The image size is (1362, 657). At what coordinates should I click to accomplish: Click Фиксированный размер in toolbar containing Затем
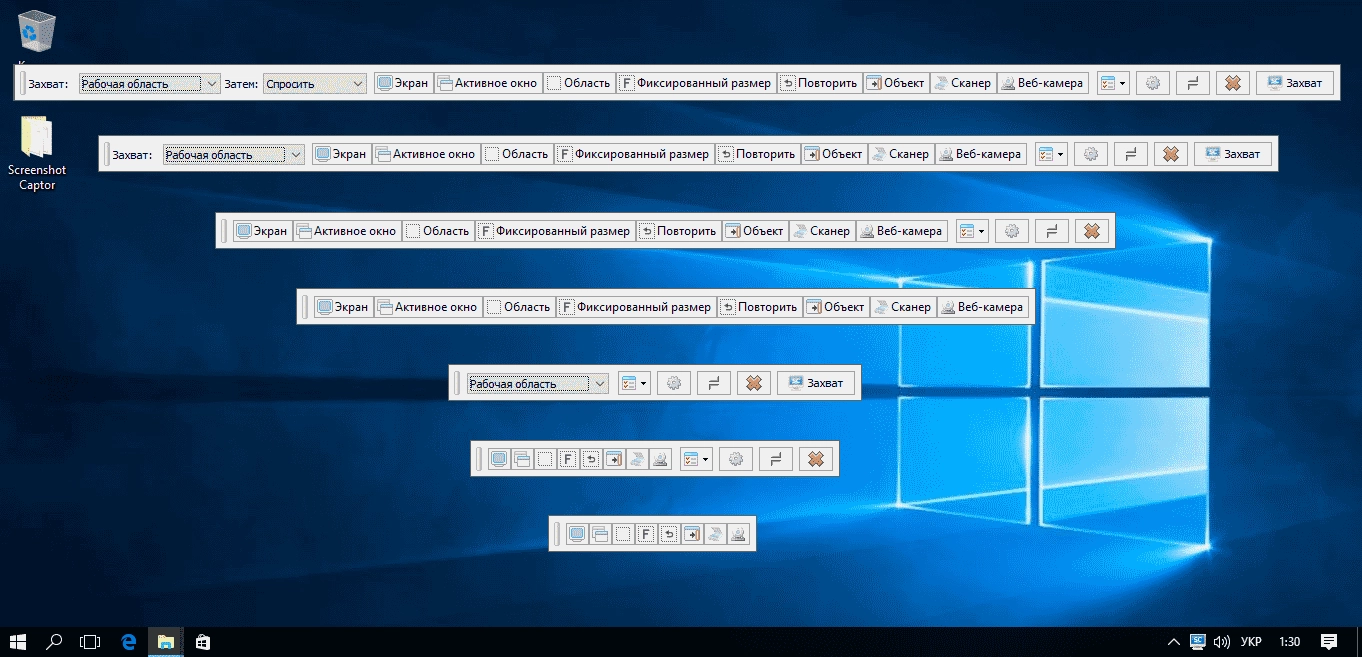(x=696, y=83)
